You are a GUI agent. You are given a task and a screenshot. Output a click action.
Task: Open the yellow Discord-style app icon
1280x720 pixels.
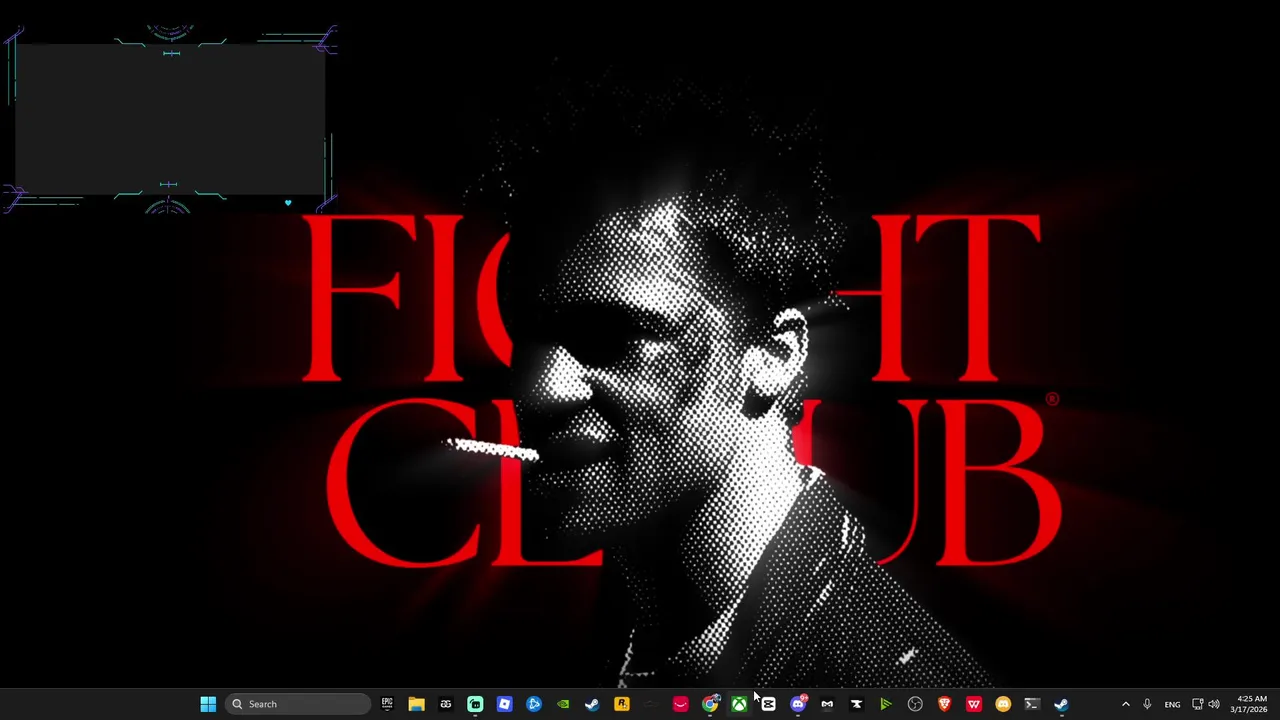[x=1003, y=704]
